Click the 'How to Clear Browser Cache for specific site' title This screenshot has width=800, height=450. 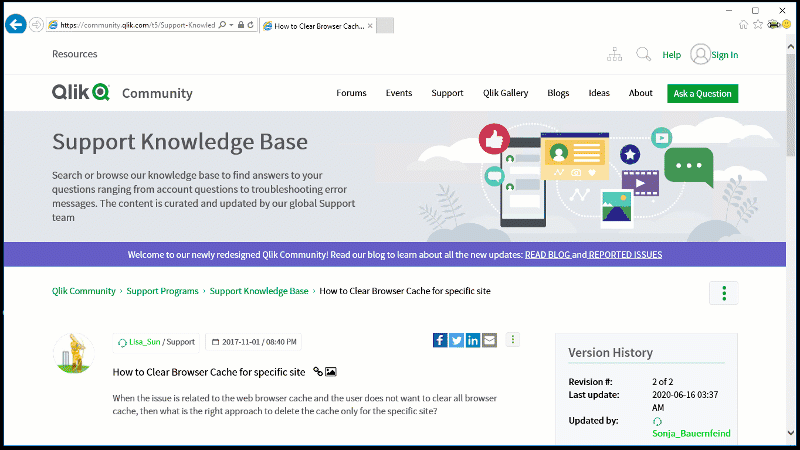click(x=209, y=372)
